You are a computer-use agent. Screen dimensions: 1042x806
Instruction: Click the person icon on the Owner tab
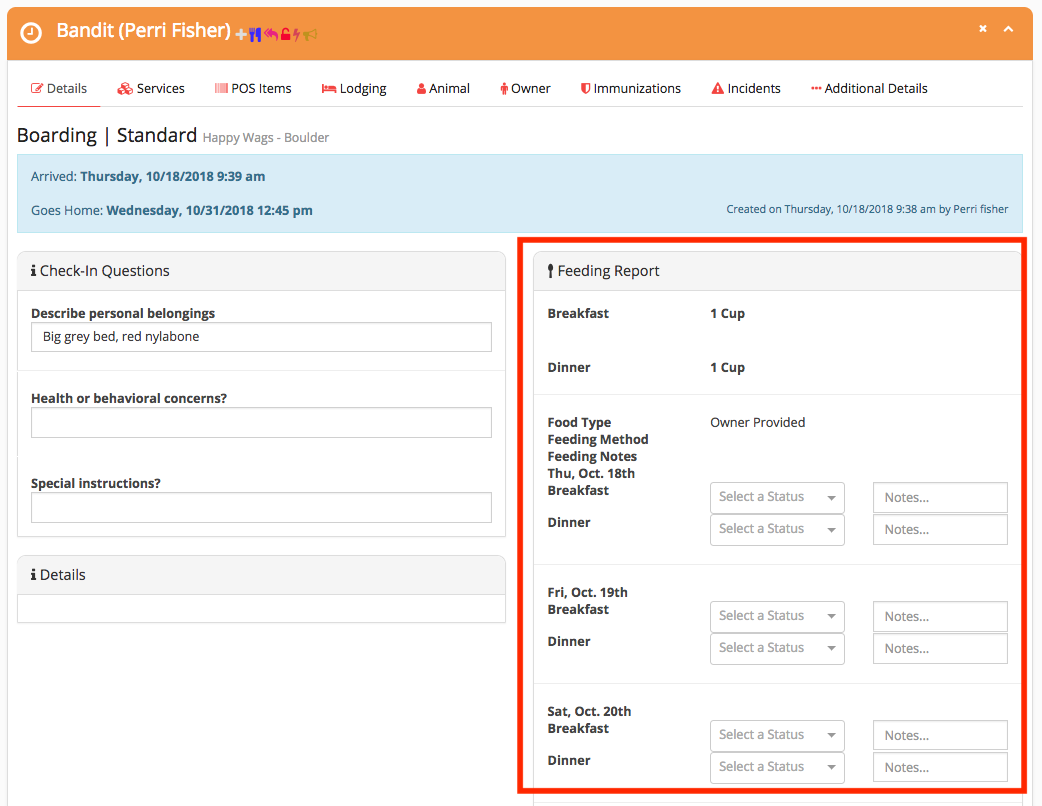[505, 88]
